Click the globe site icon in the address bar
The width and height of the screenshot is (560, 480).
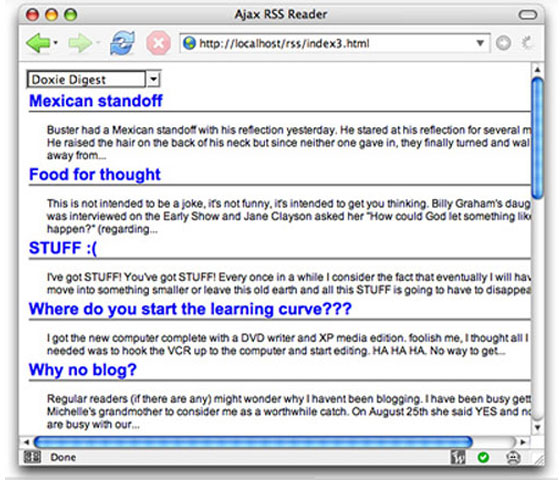[189, 43]
